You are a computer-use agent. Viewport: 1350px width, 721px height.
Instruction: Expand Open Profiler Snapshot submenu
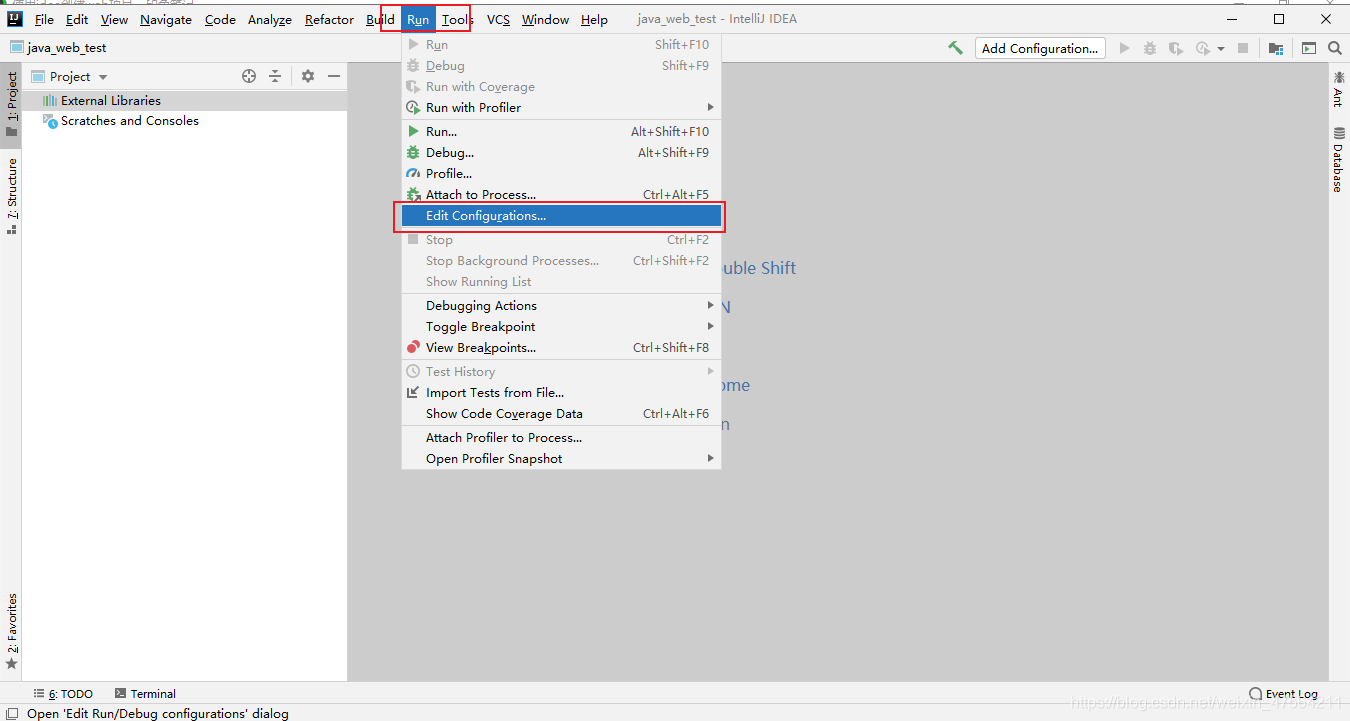(x=561, y=459)
